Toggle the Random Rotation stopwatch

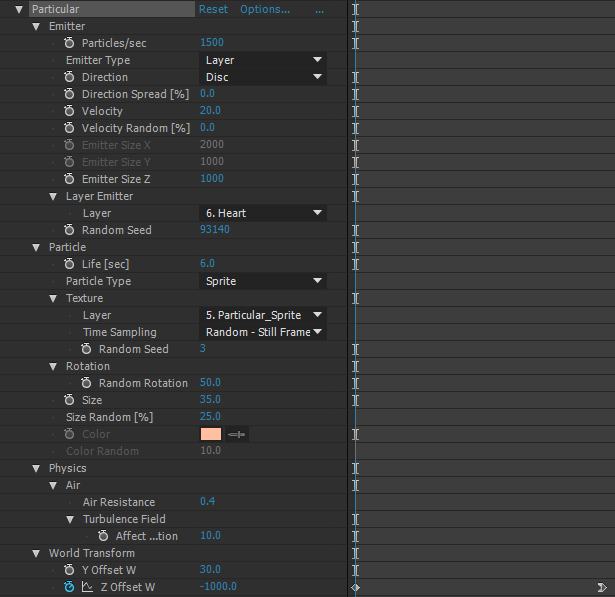click(x=86, y=383)
